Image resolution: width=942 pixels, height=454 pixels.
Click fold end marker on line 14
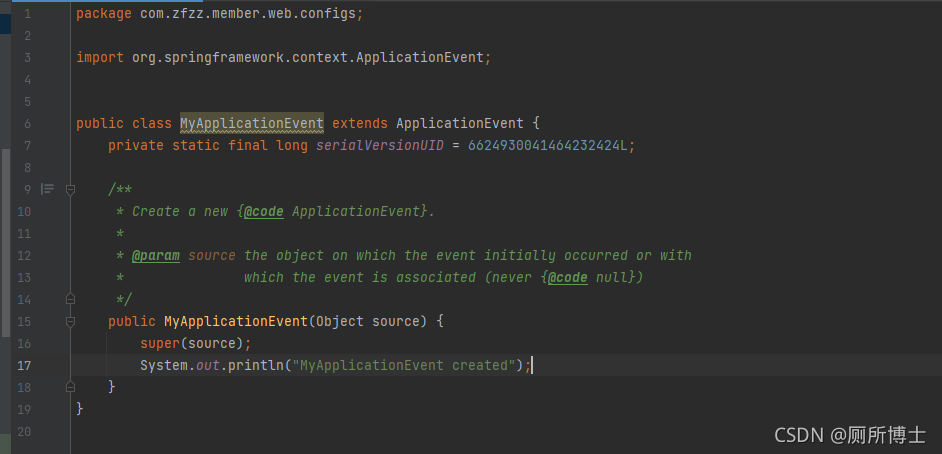click(x=70, y=299)
